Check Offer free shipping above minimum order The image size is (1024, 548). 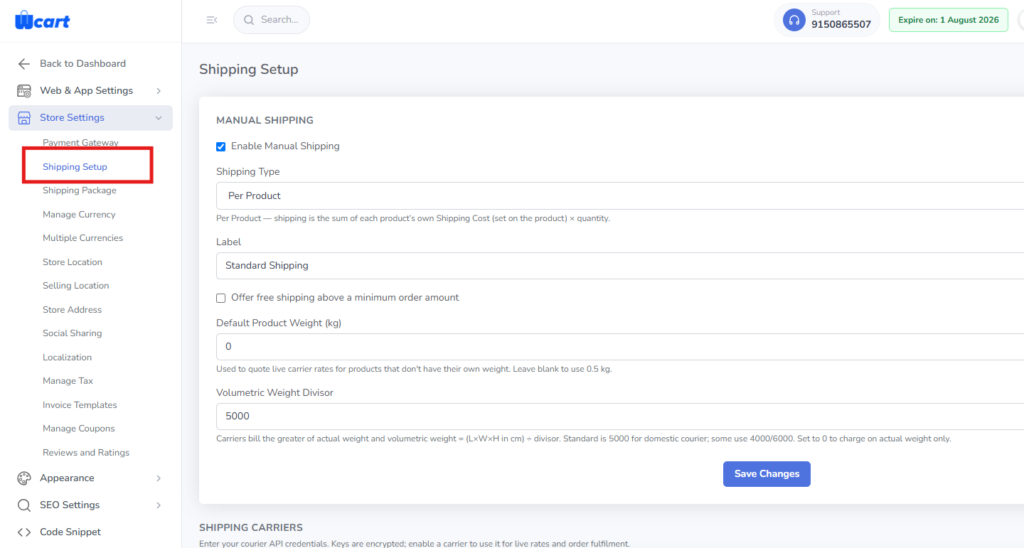[221, 298]
